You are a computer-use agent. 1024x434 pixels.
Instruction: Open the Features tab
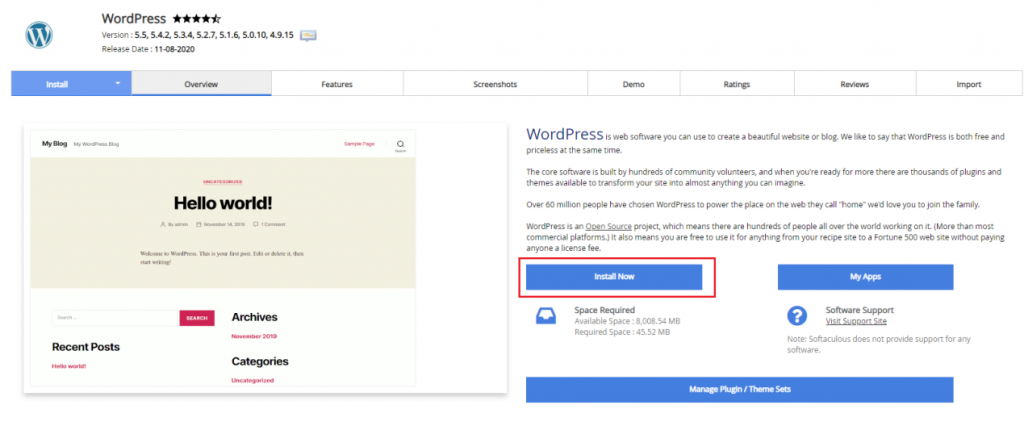point(337,84)
